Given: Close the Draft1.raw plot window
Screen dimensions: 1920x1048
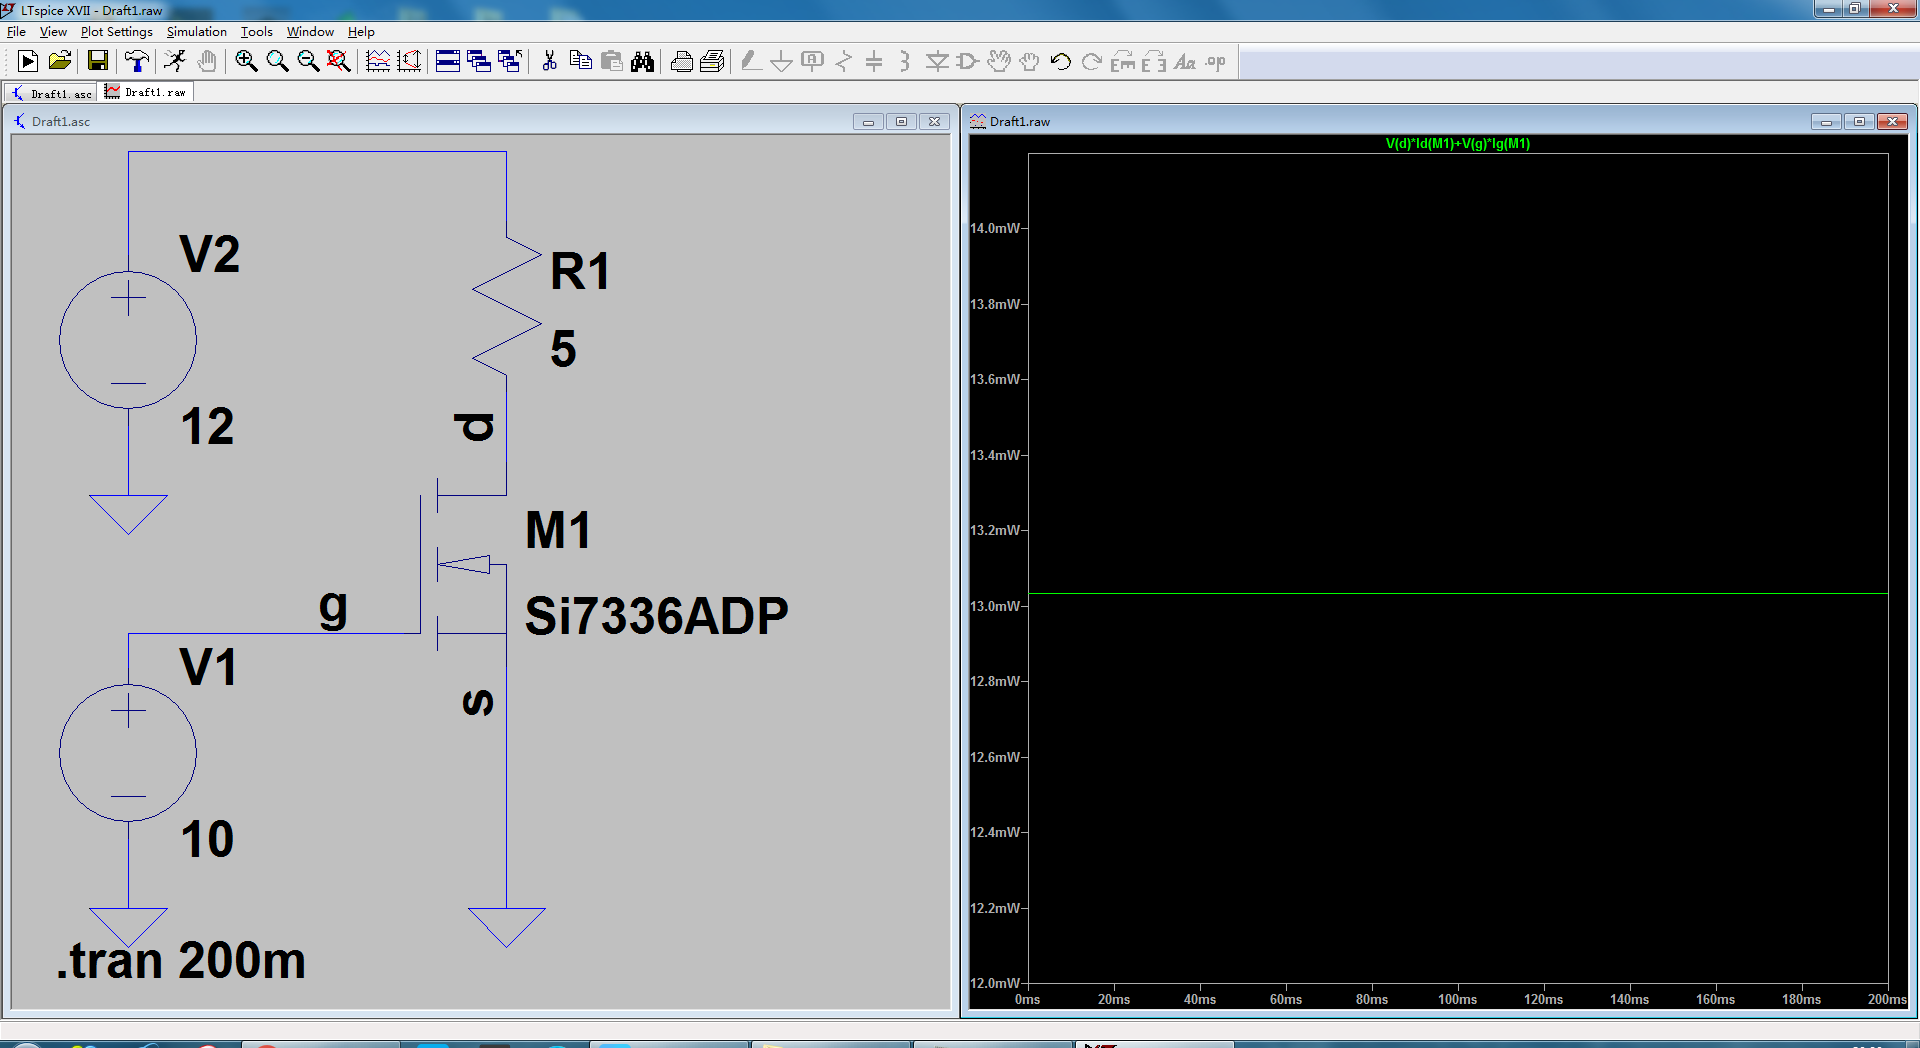Looking at the screenshot, I should click(x=1891, y=122).
